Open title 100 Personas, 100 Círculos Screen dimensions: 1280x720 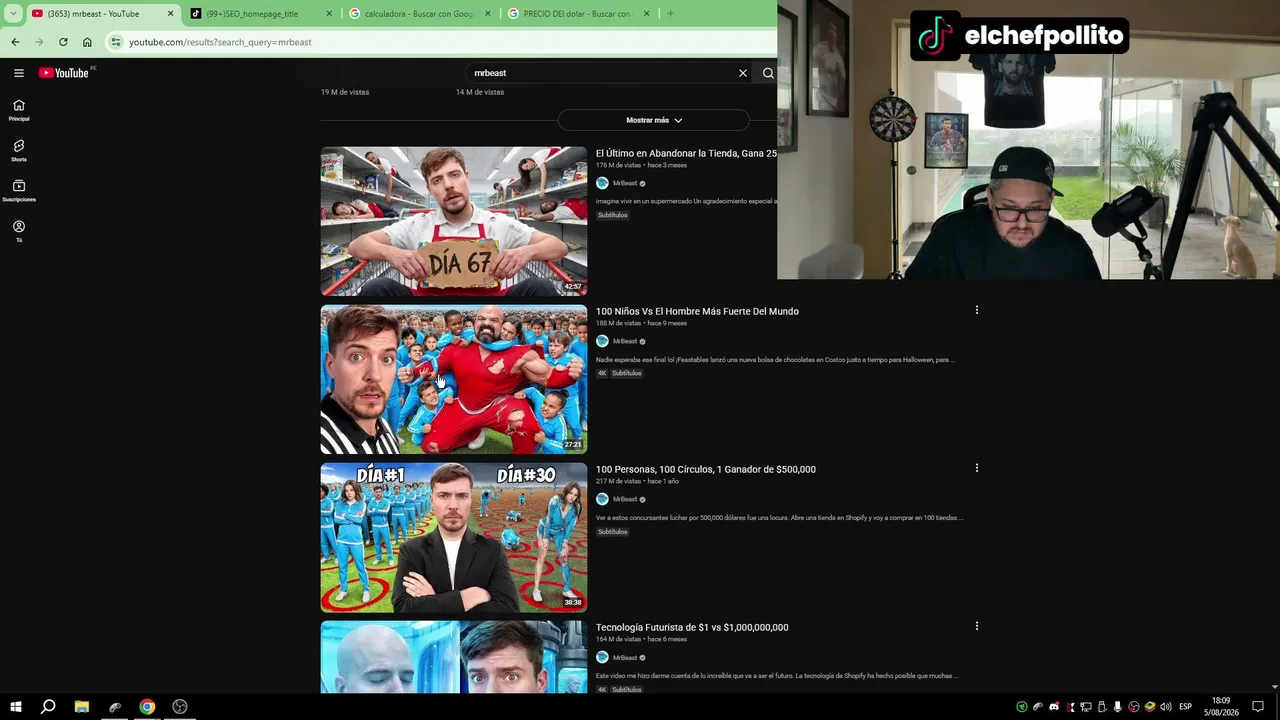(706, 470)
